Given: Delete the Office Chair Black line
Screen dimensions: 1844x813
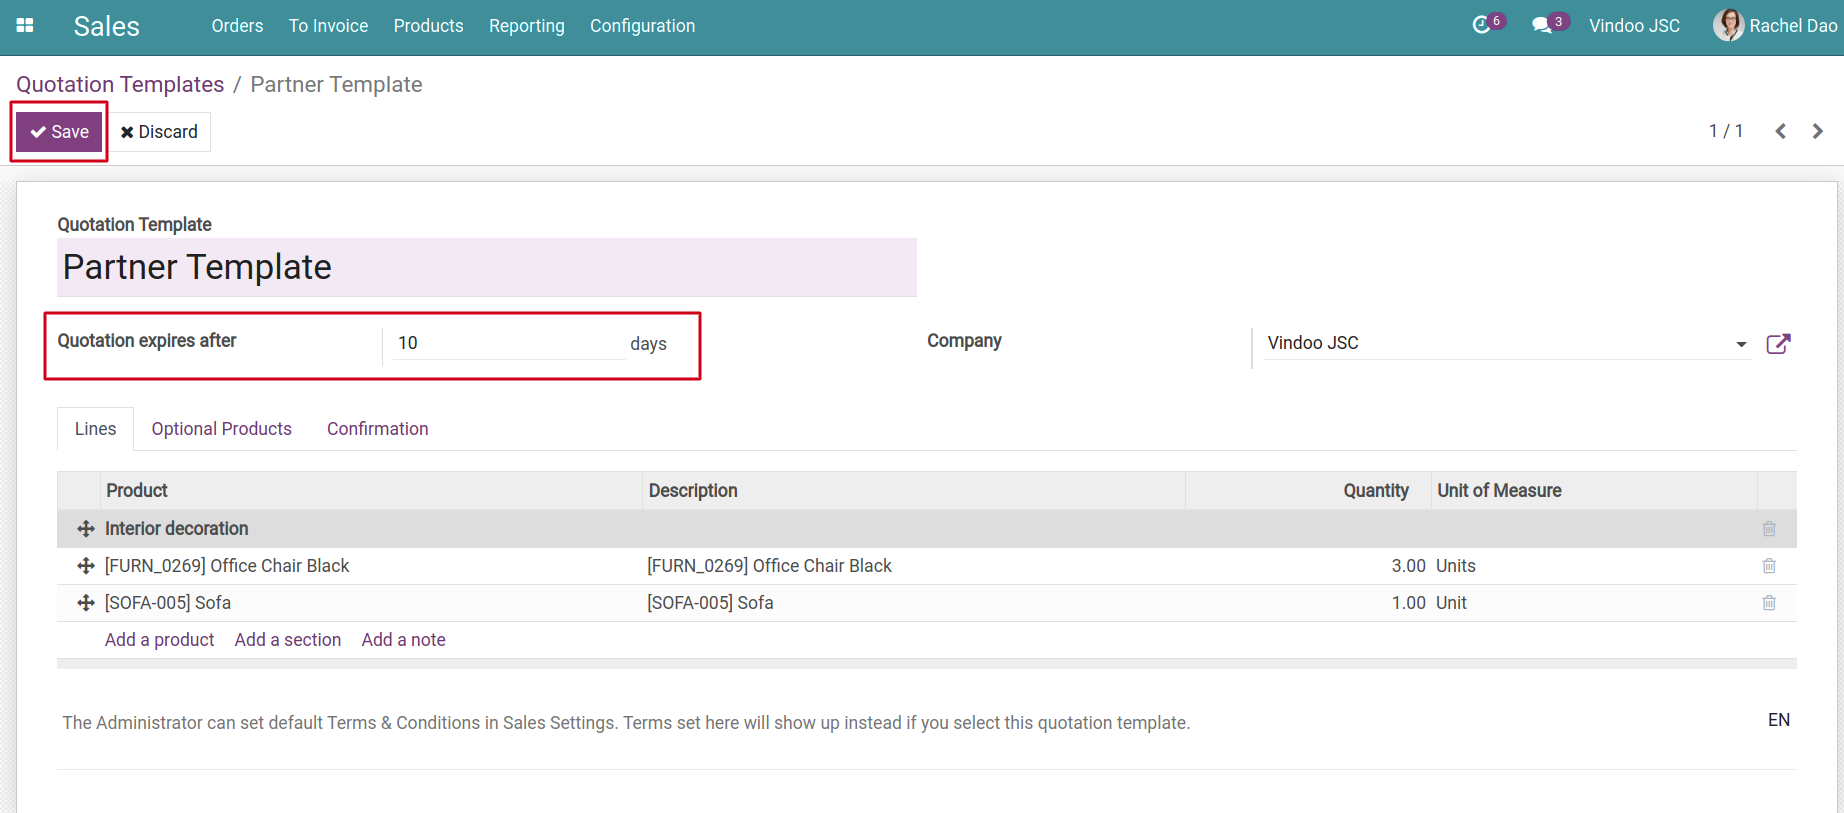Looking at the screenshot, I should tap(1769, 566).
